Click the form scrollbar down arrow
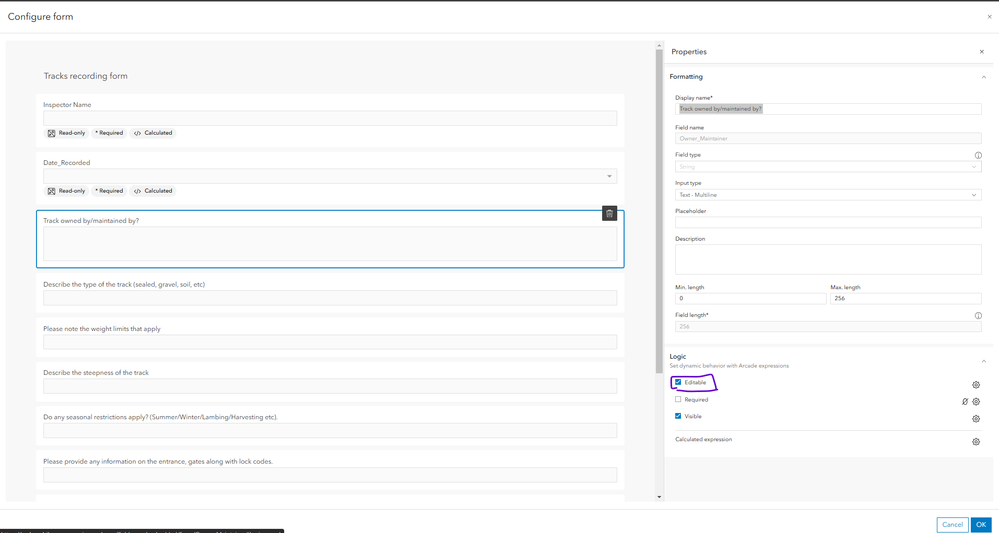The height and width of the screenshot is (533, 999). (659, 497)
